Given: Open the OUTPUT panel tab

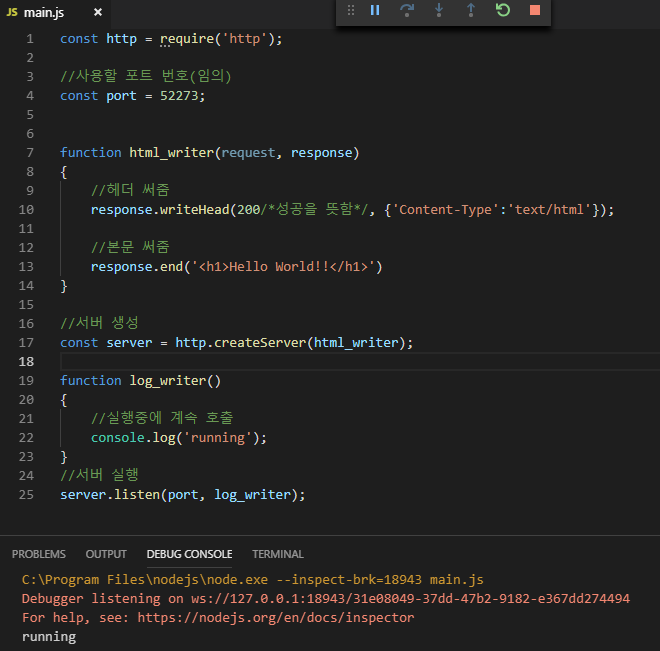Looking at the screenshot, I should pos(106,554).
